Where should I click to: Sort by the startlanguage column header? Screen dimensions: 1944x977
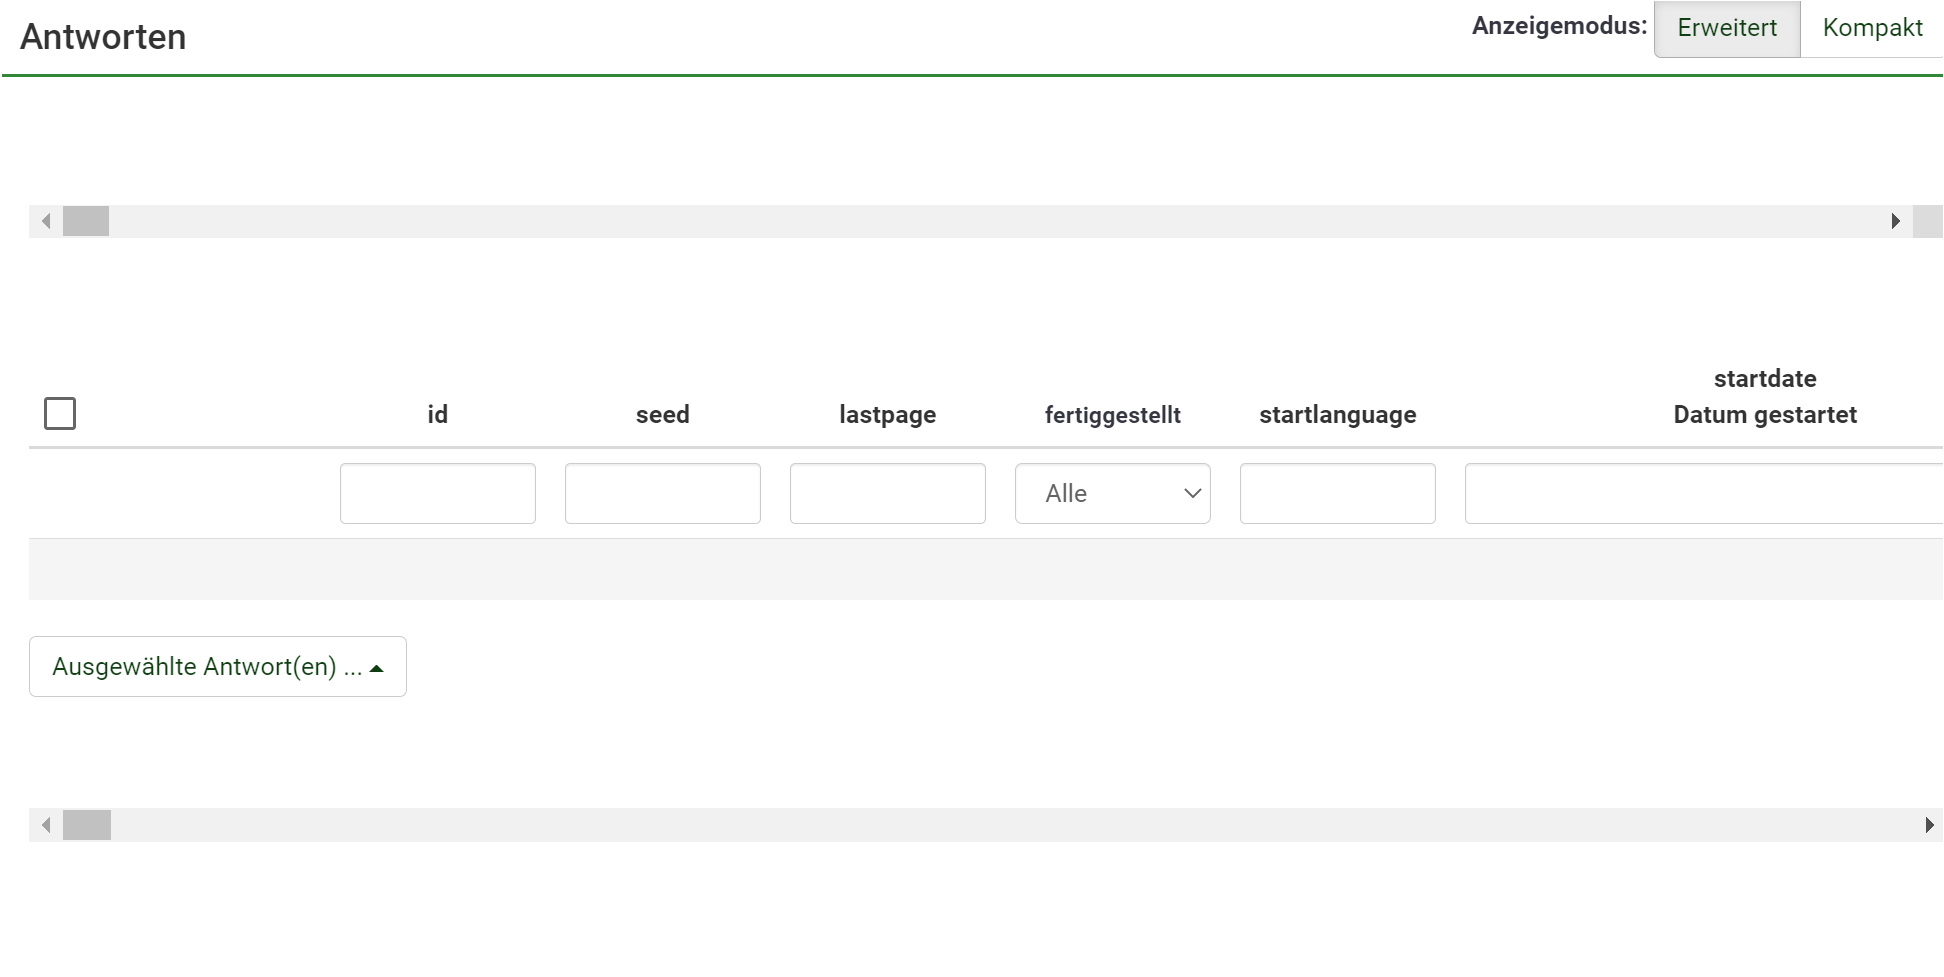(x=1337, y=415)
